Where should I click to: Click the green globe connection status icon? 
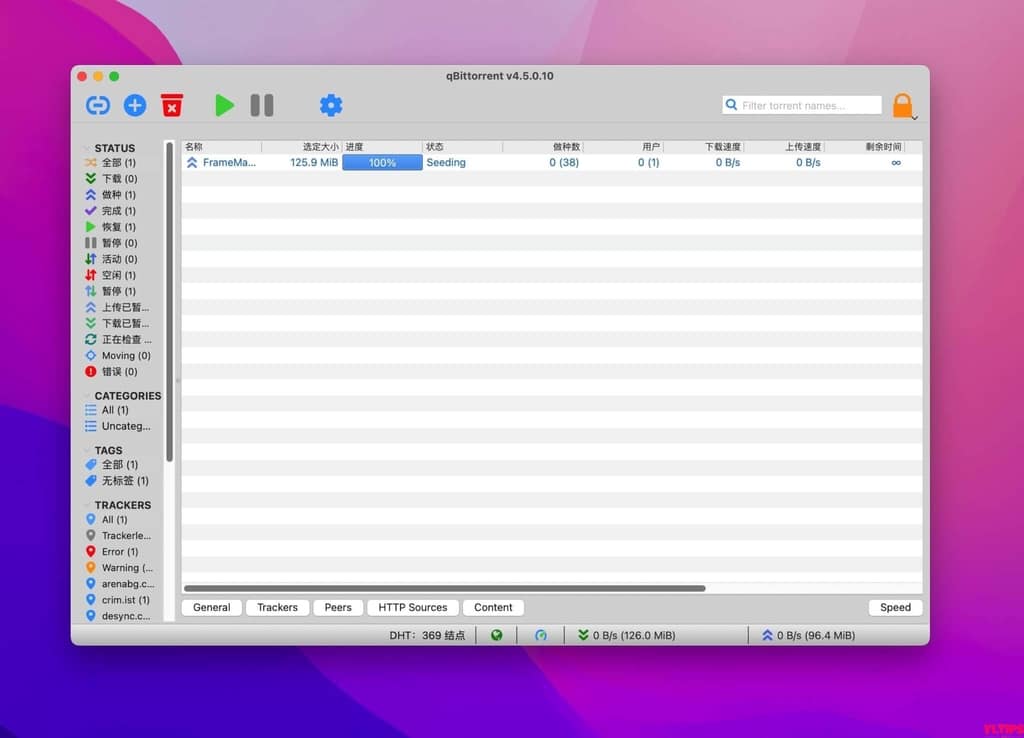coord(496,635)
